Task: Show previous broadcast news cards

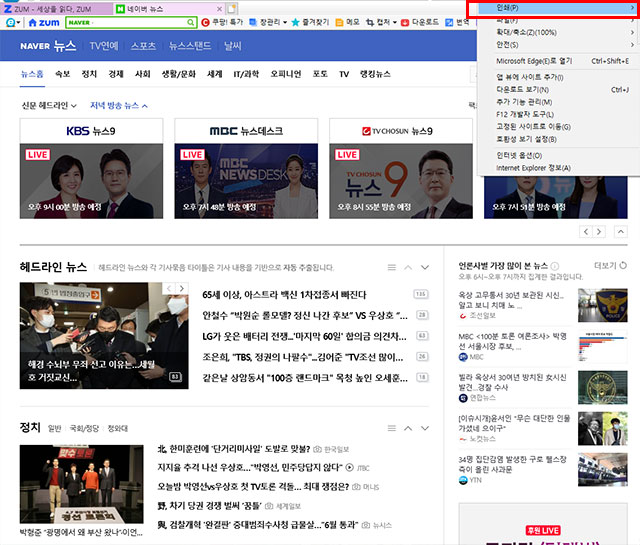Action: click(586, 231)
